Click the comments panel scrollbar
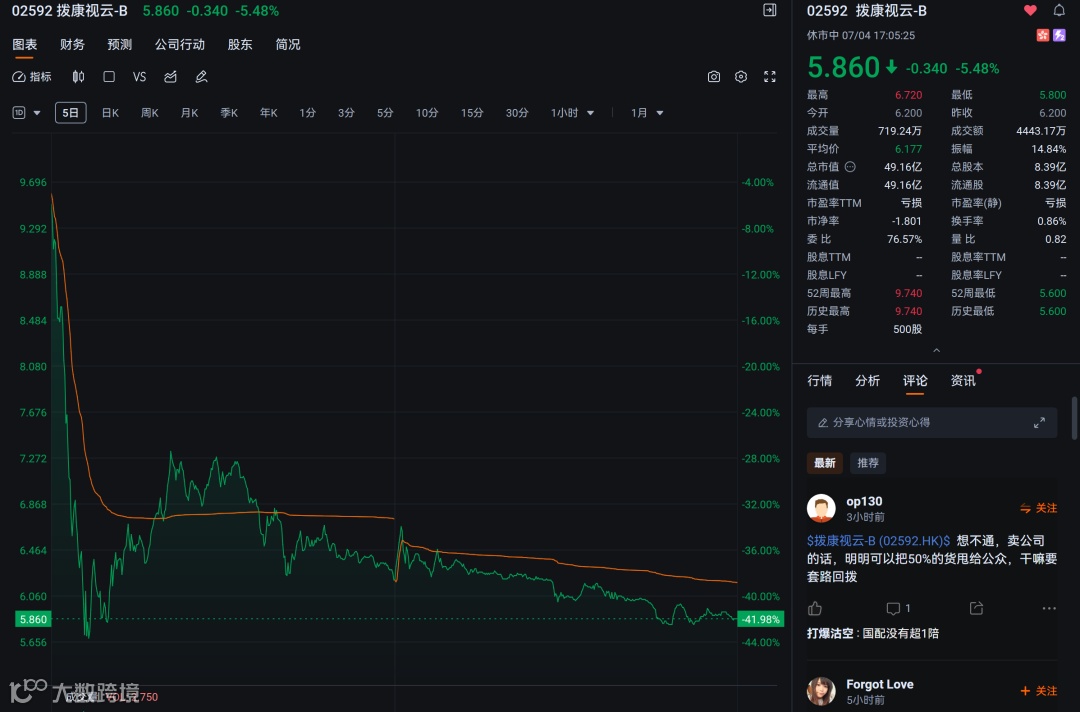1080x712 pixels. coord(1074,417)
